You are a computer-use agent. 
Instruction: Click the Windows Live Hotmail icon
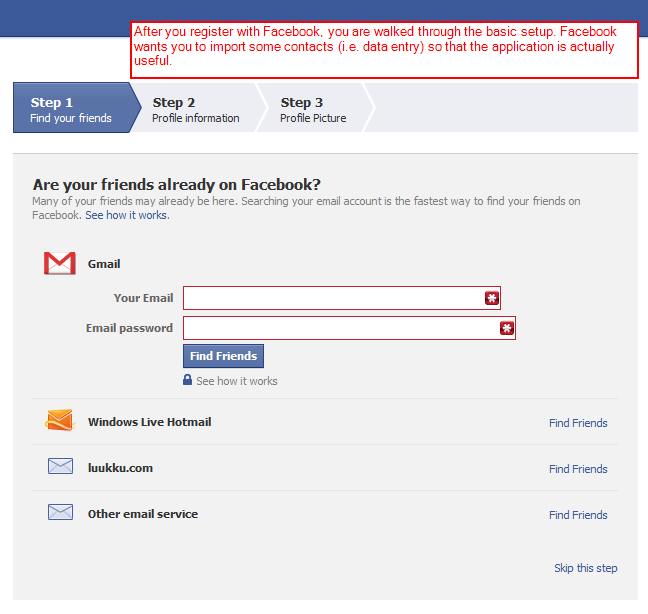pos(60,420)
